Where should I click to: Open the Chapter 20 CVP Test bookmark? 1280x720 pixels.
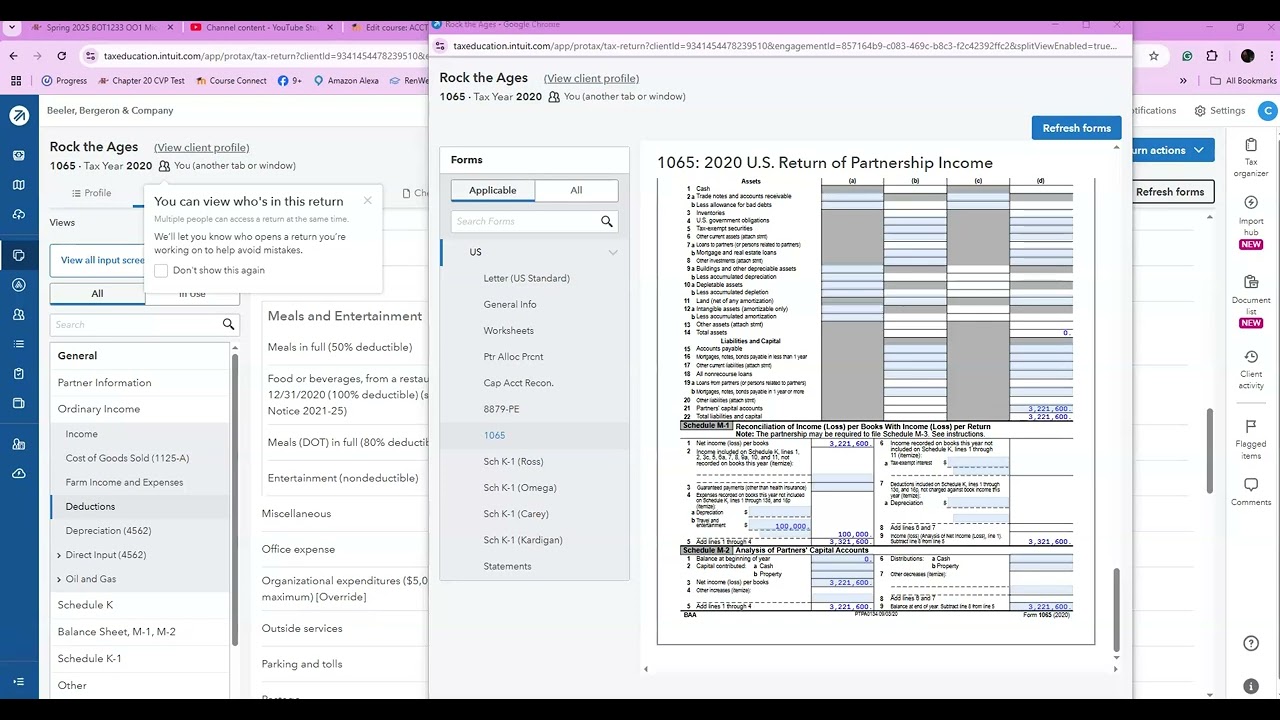click(x=140, y=81)
